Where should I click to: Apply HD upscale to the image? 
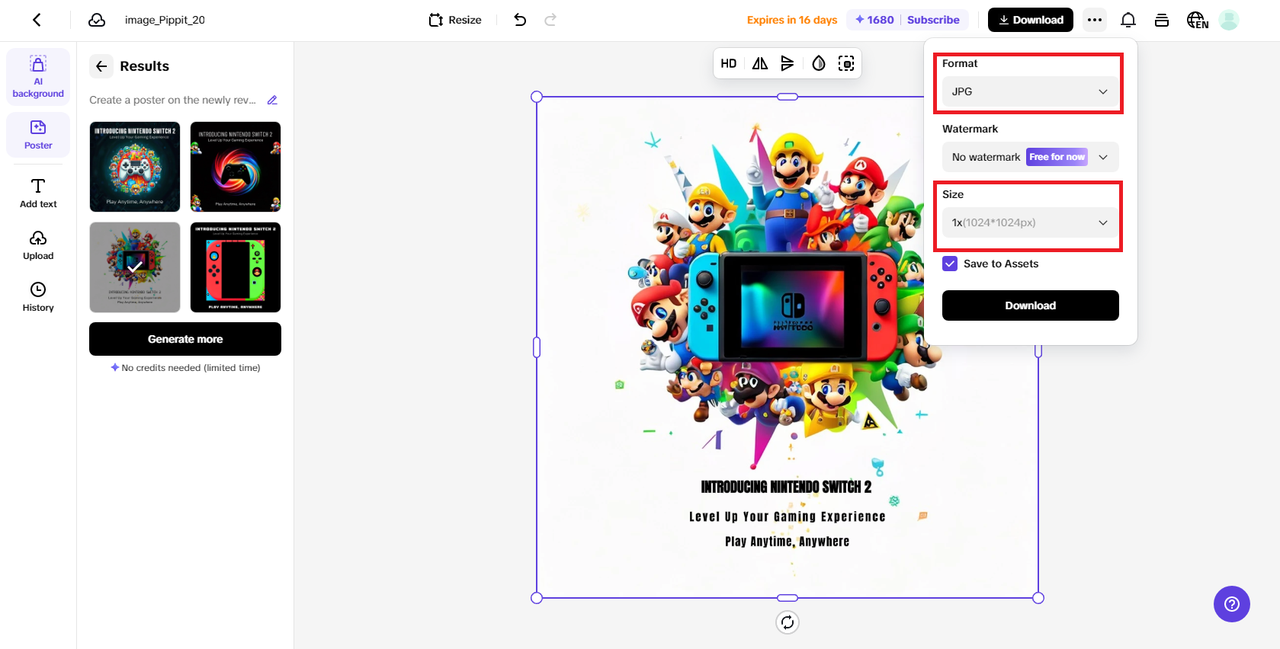[x=729, y=63]
